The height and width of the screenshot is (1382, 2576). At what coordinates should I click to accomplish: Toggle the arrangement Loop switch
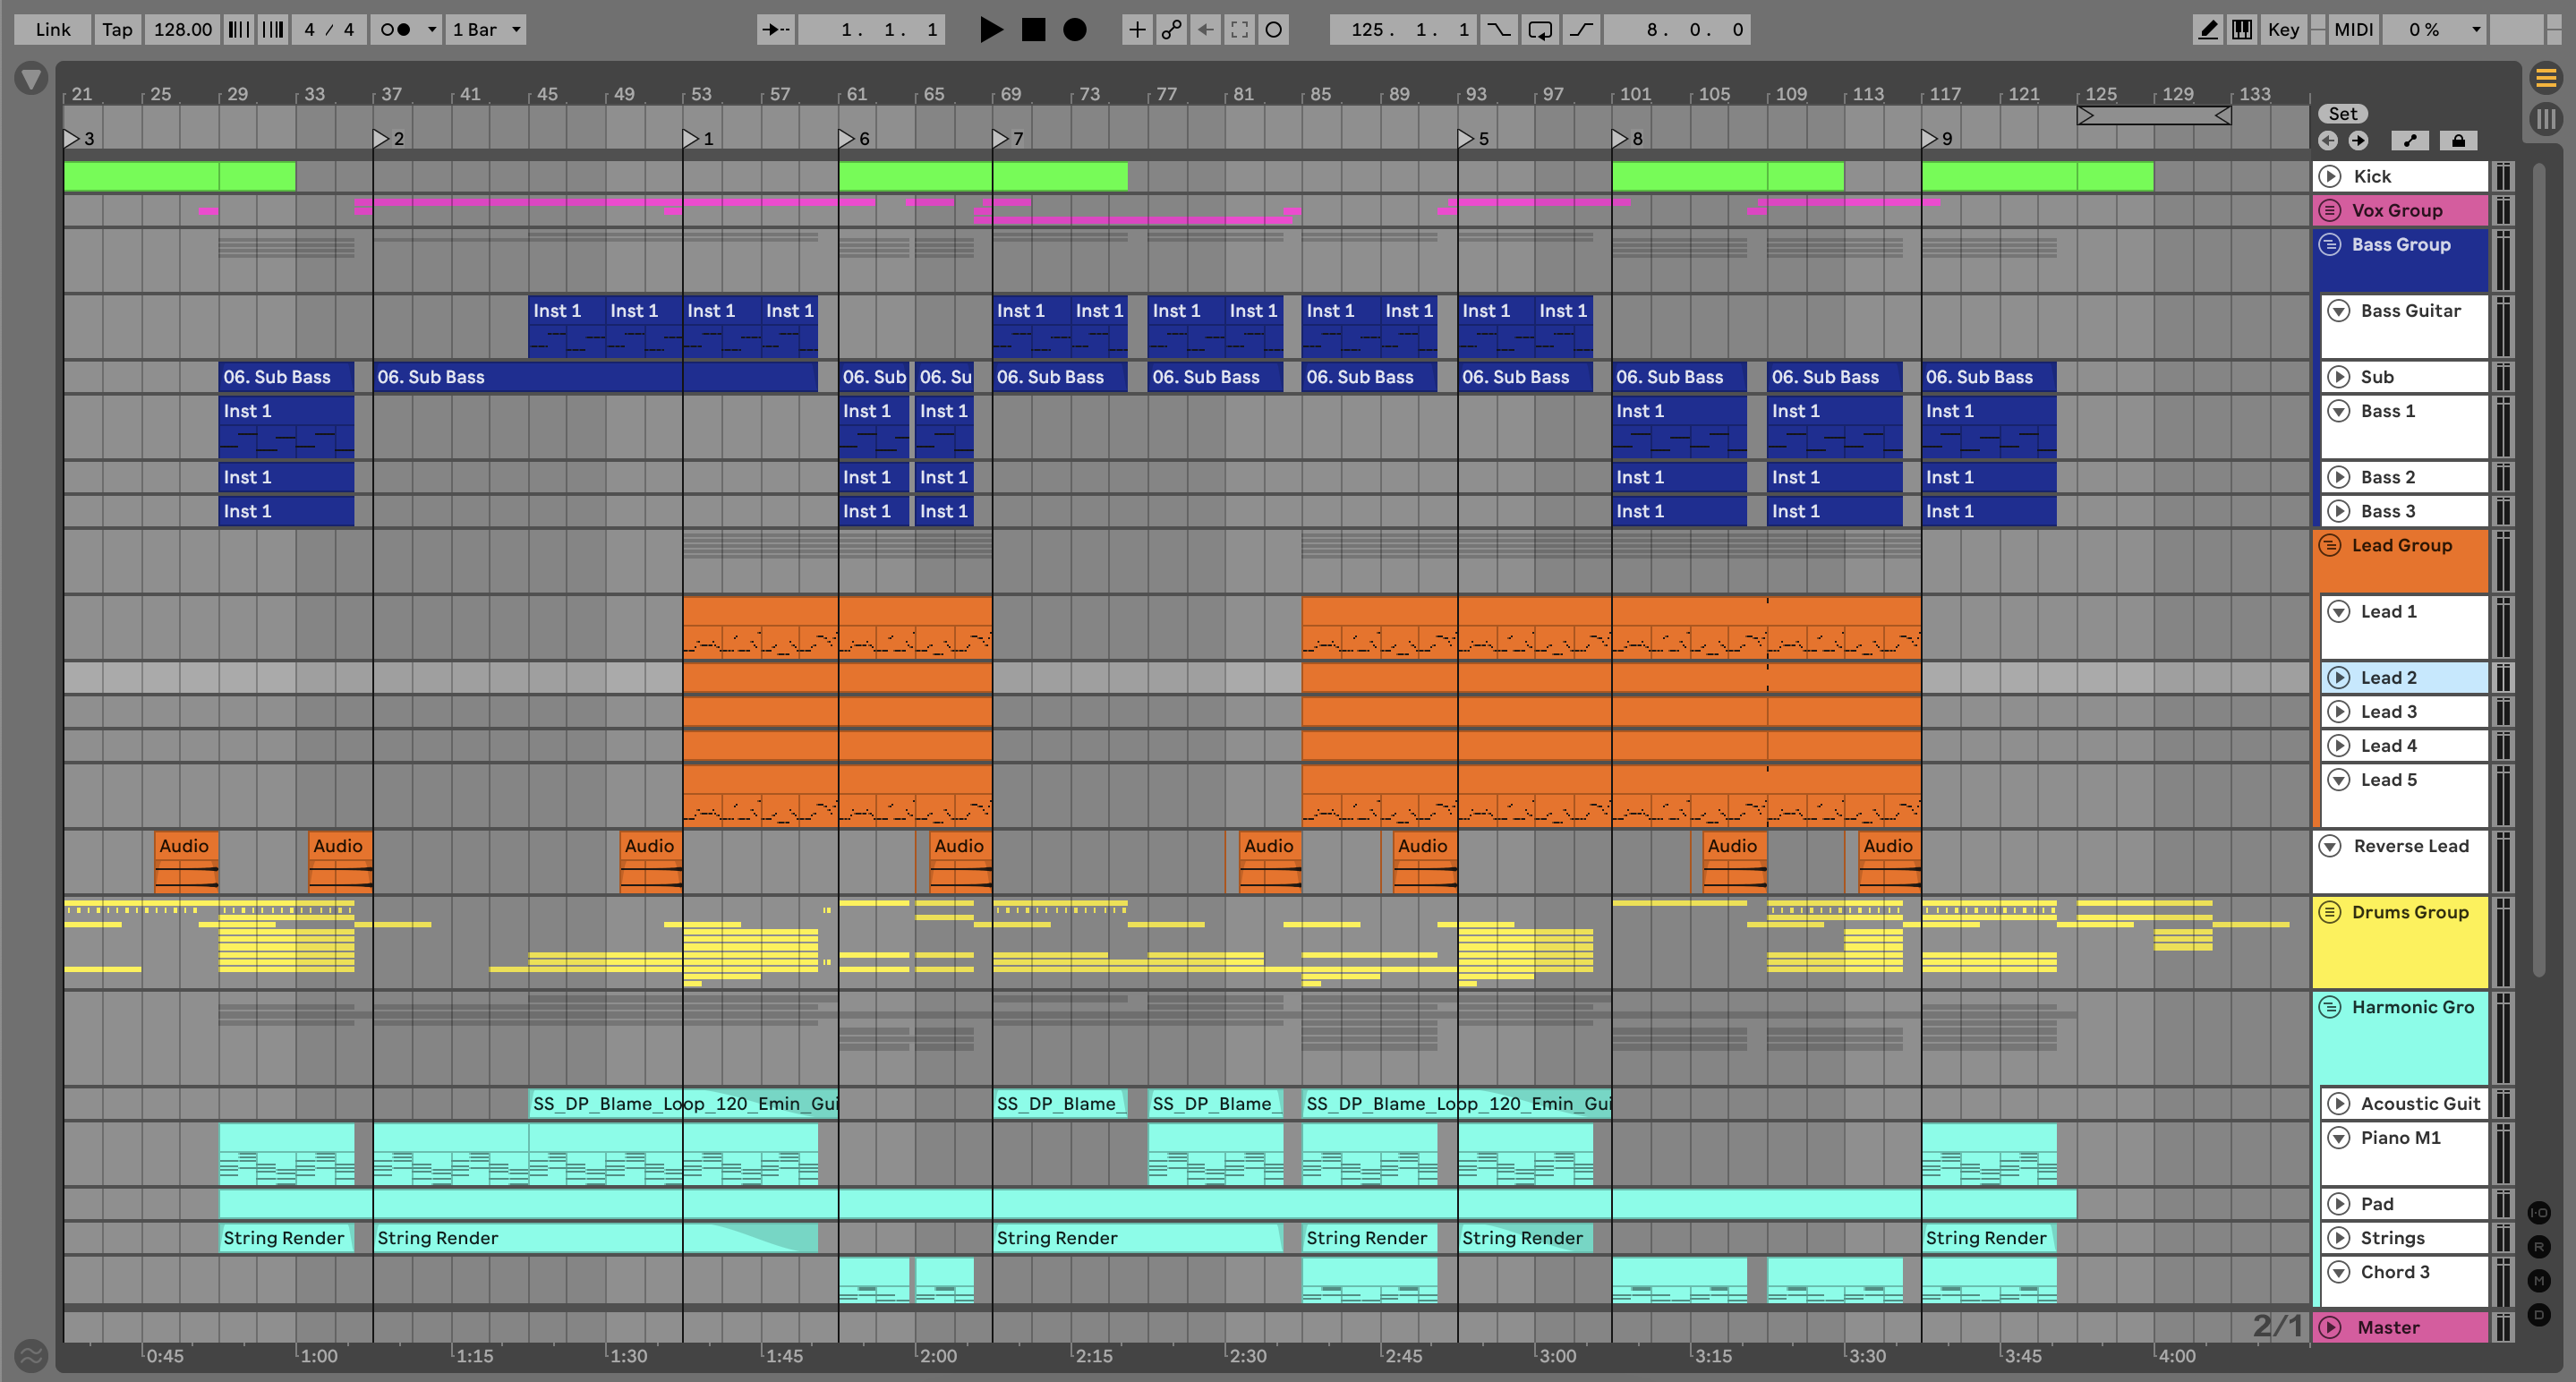coord(1540,29)
